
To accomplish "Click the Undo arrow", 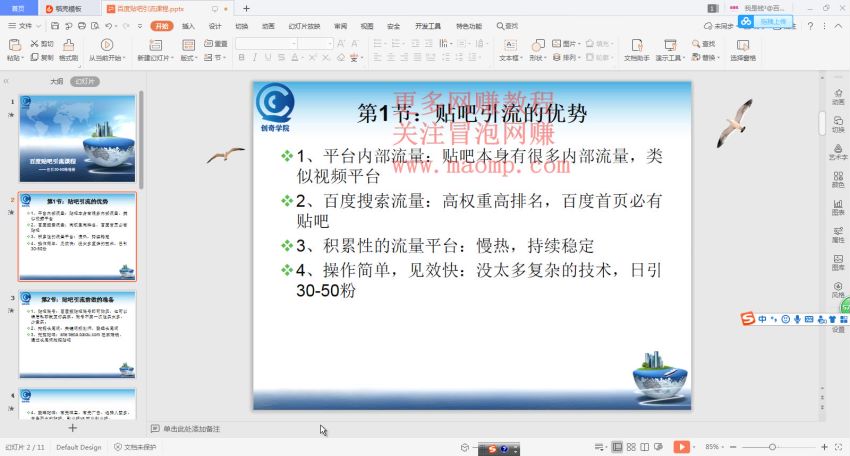I will 108,25.
